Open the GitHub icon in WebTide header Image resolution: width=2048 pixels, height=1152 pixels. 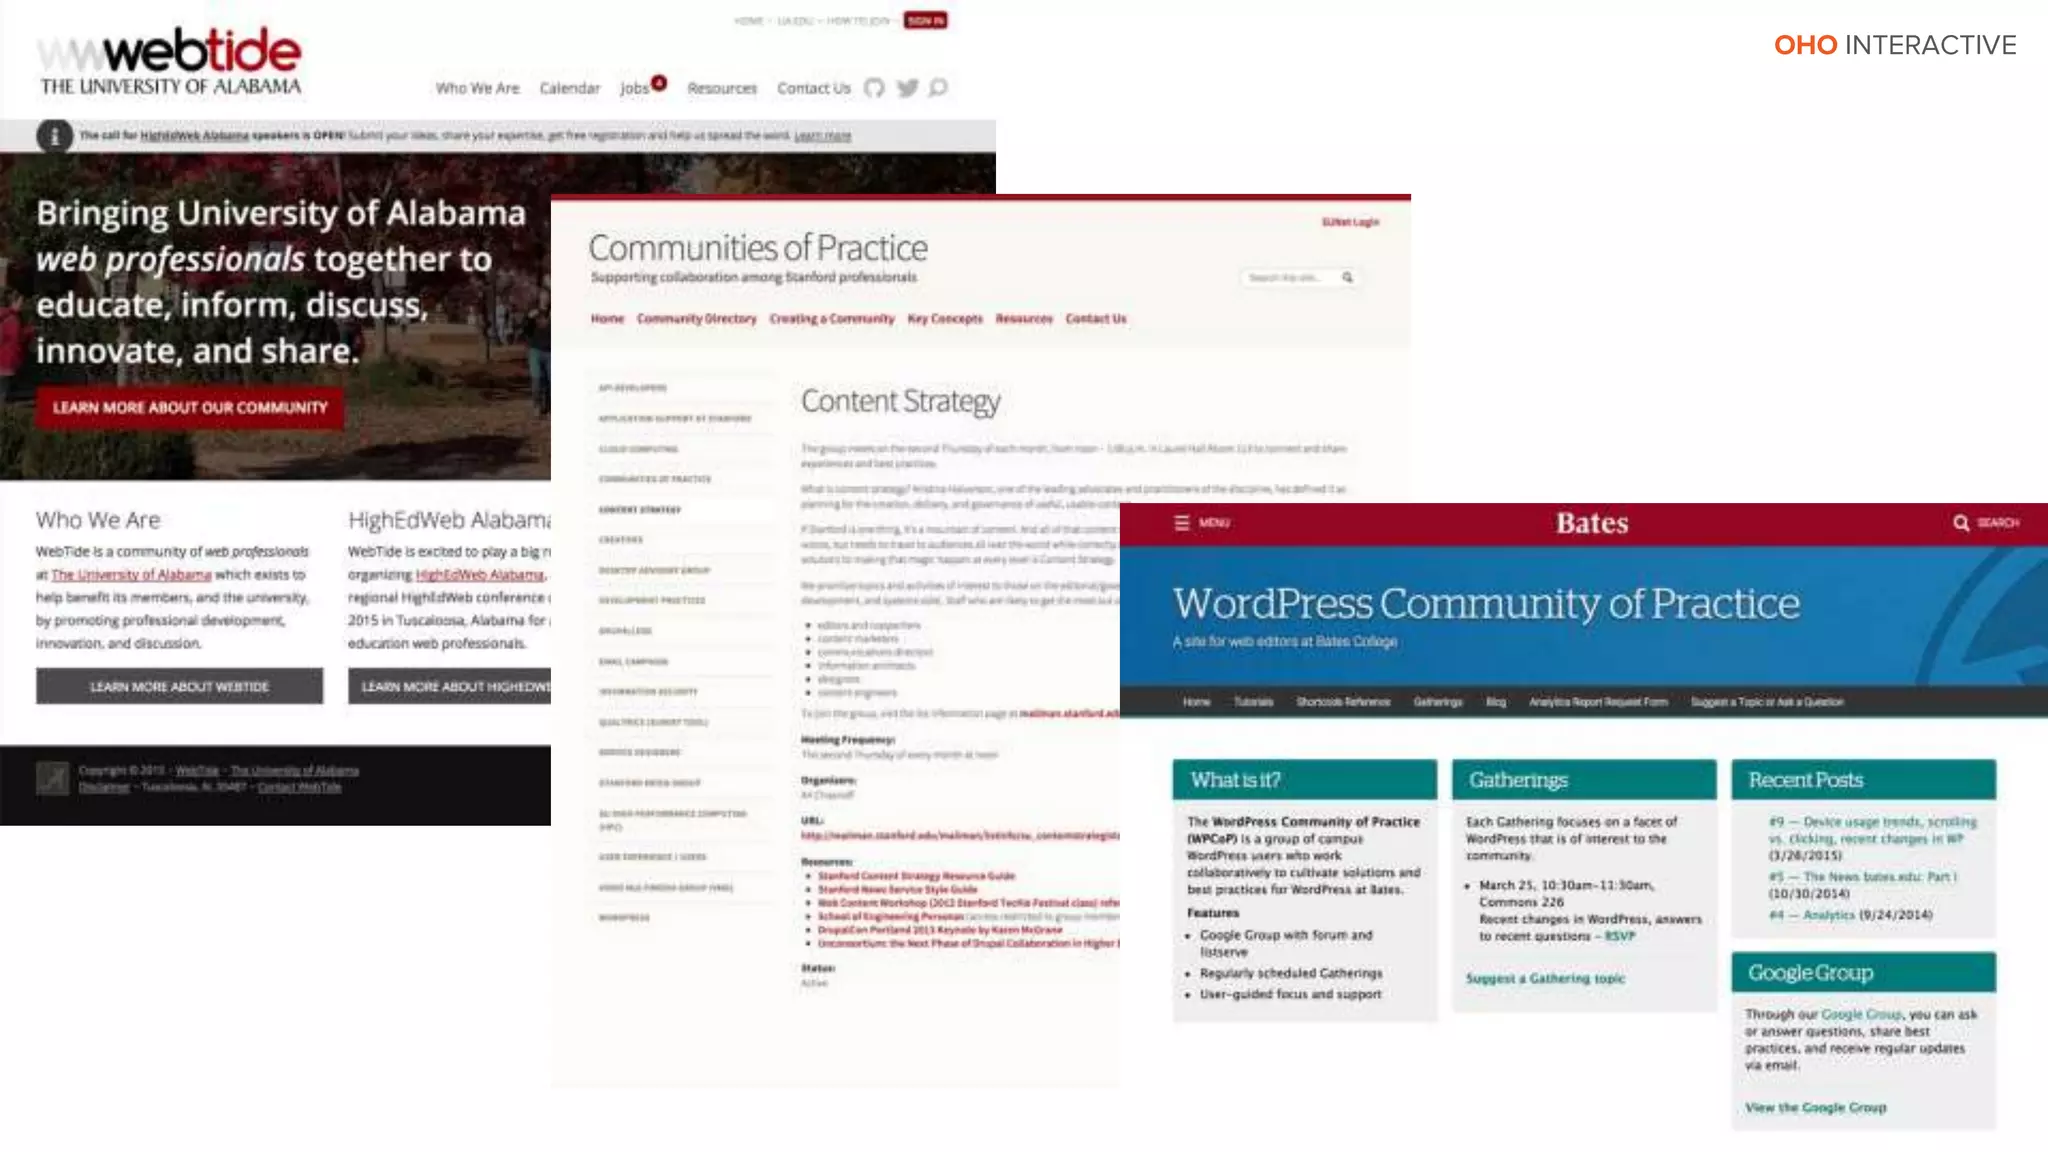[x=874, y=88]
